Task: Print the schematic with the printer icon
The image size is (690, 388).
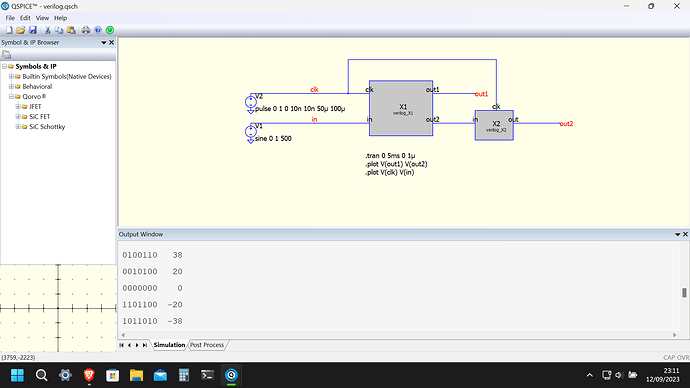Action: click(x=86, y=30)
